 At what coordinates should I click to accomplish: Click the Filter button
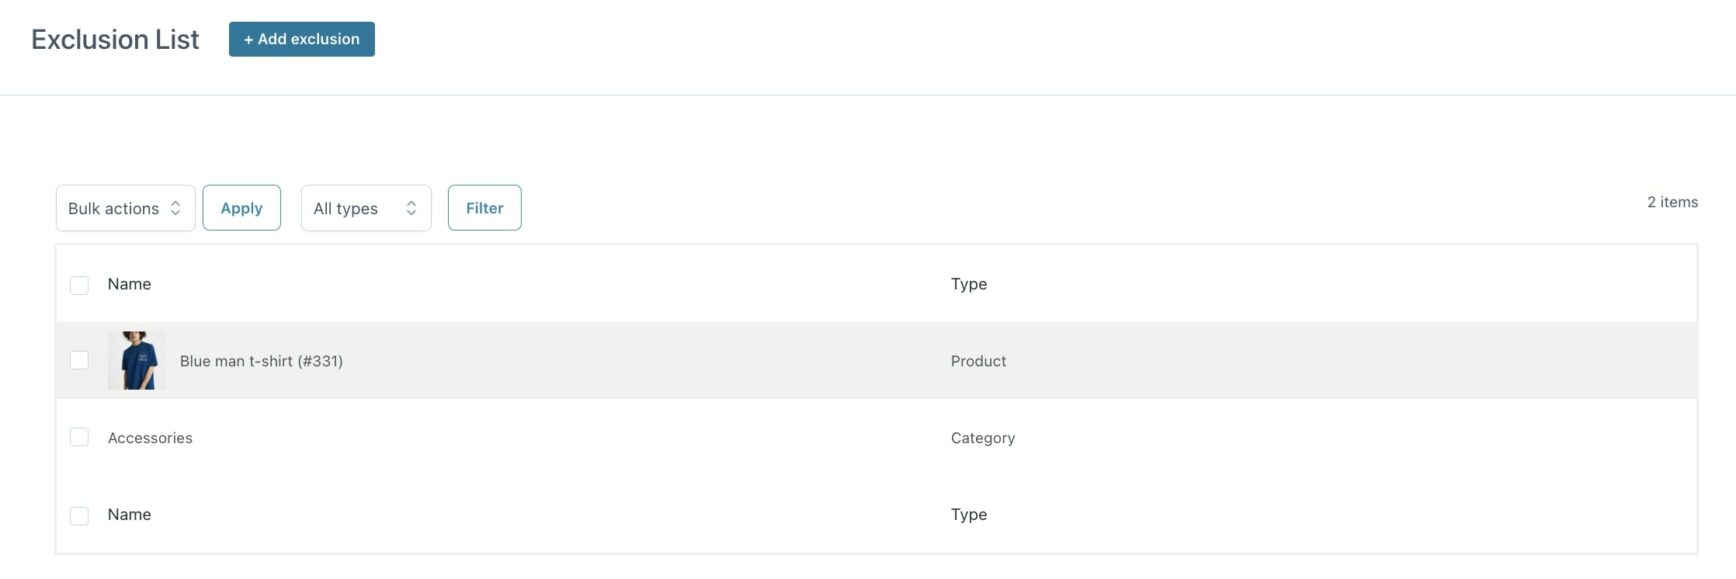click(484, 208)
